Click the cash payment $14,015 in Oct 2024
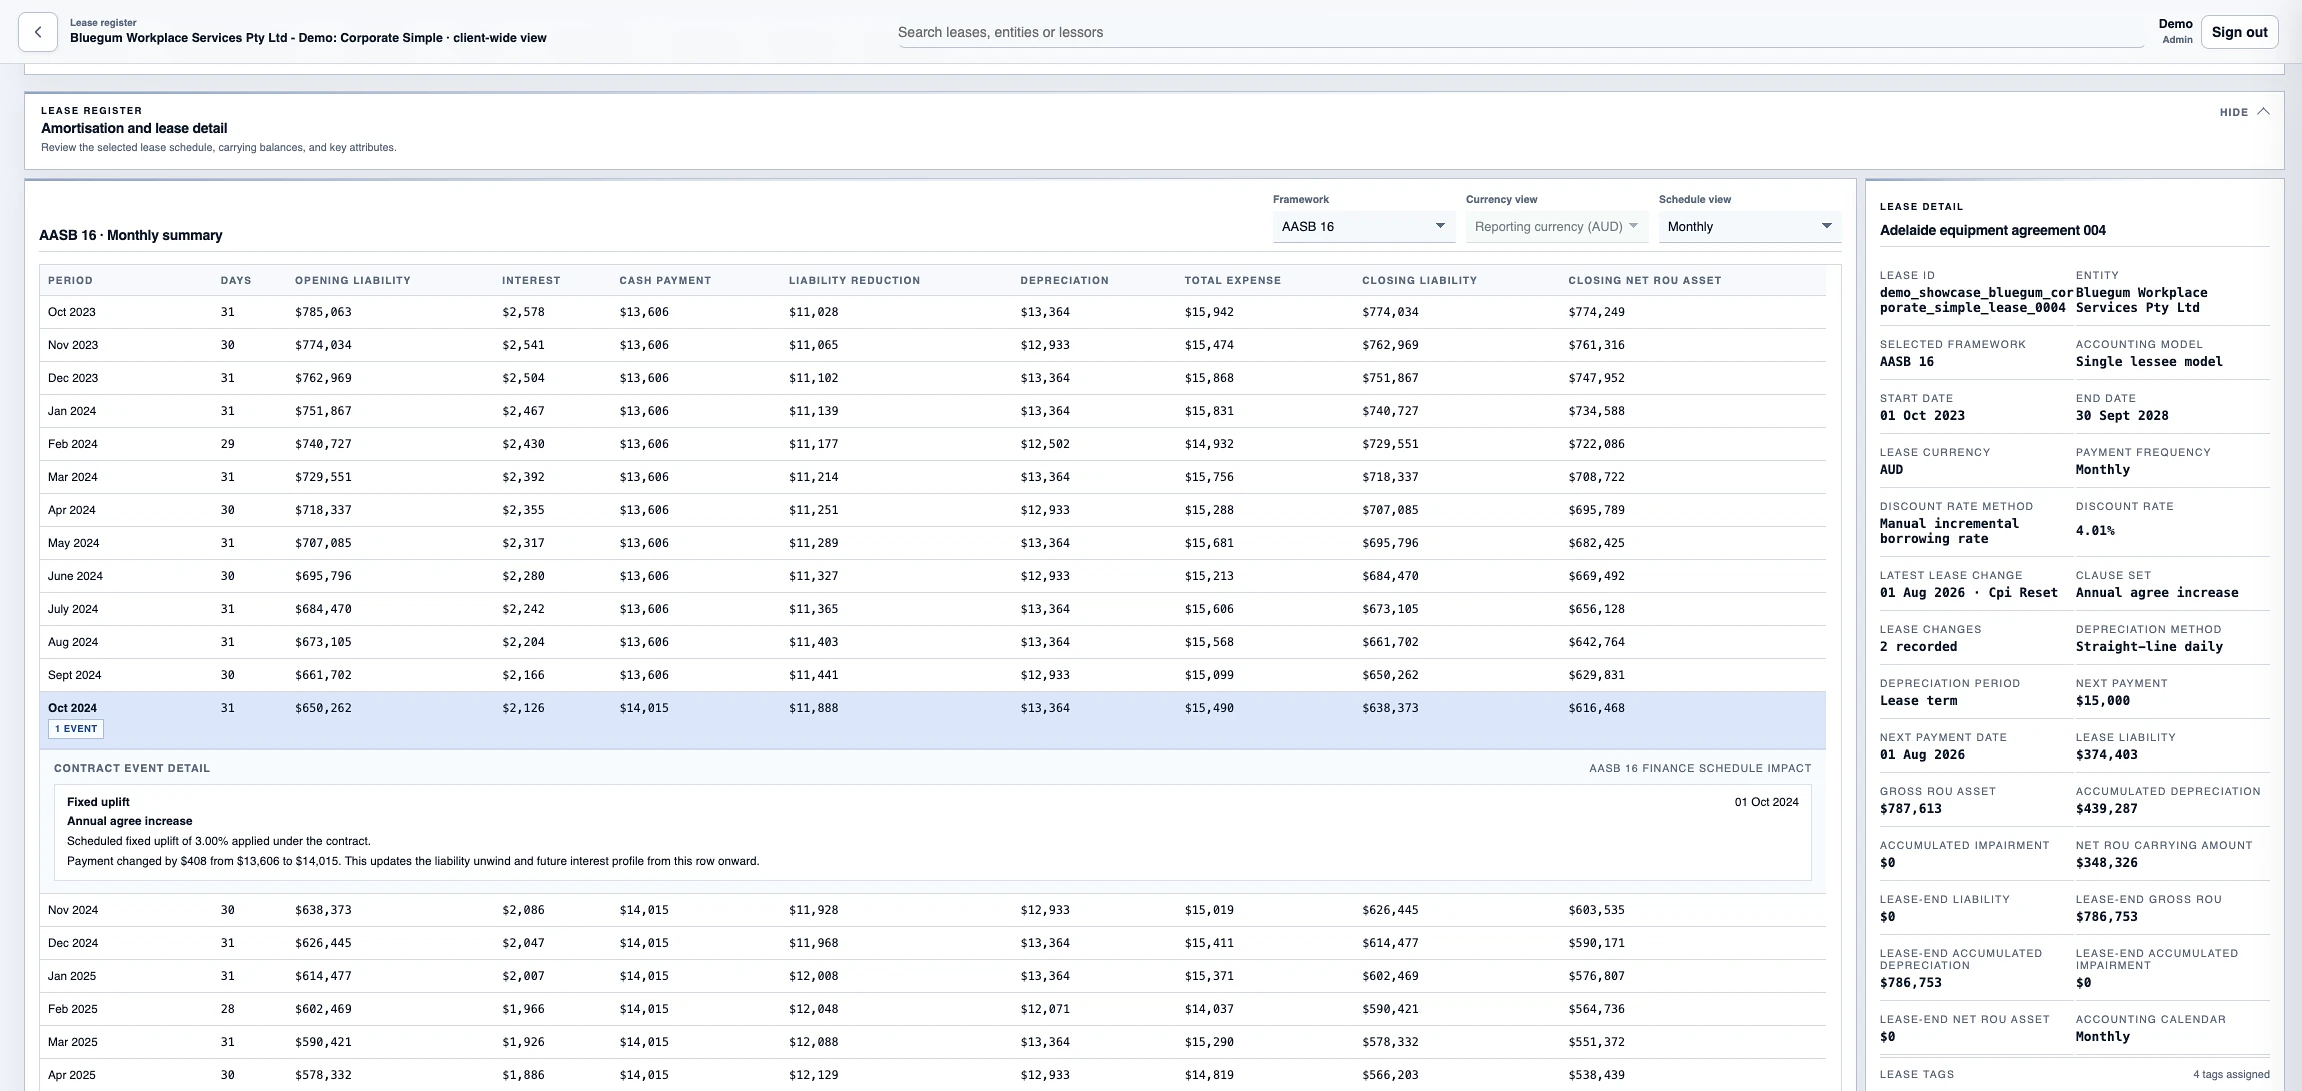The image size is (2302, 1091). coord(644,708)
